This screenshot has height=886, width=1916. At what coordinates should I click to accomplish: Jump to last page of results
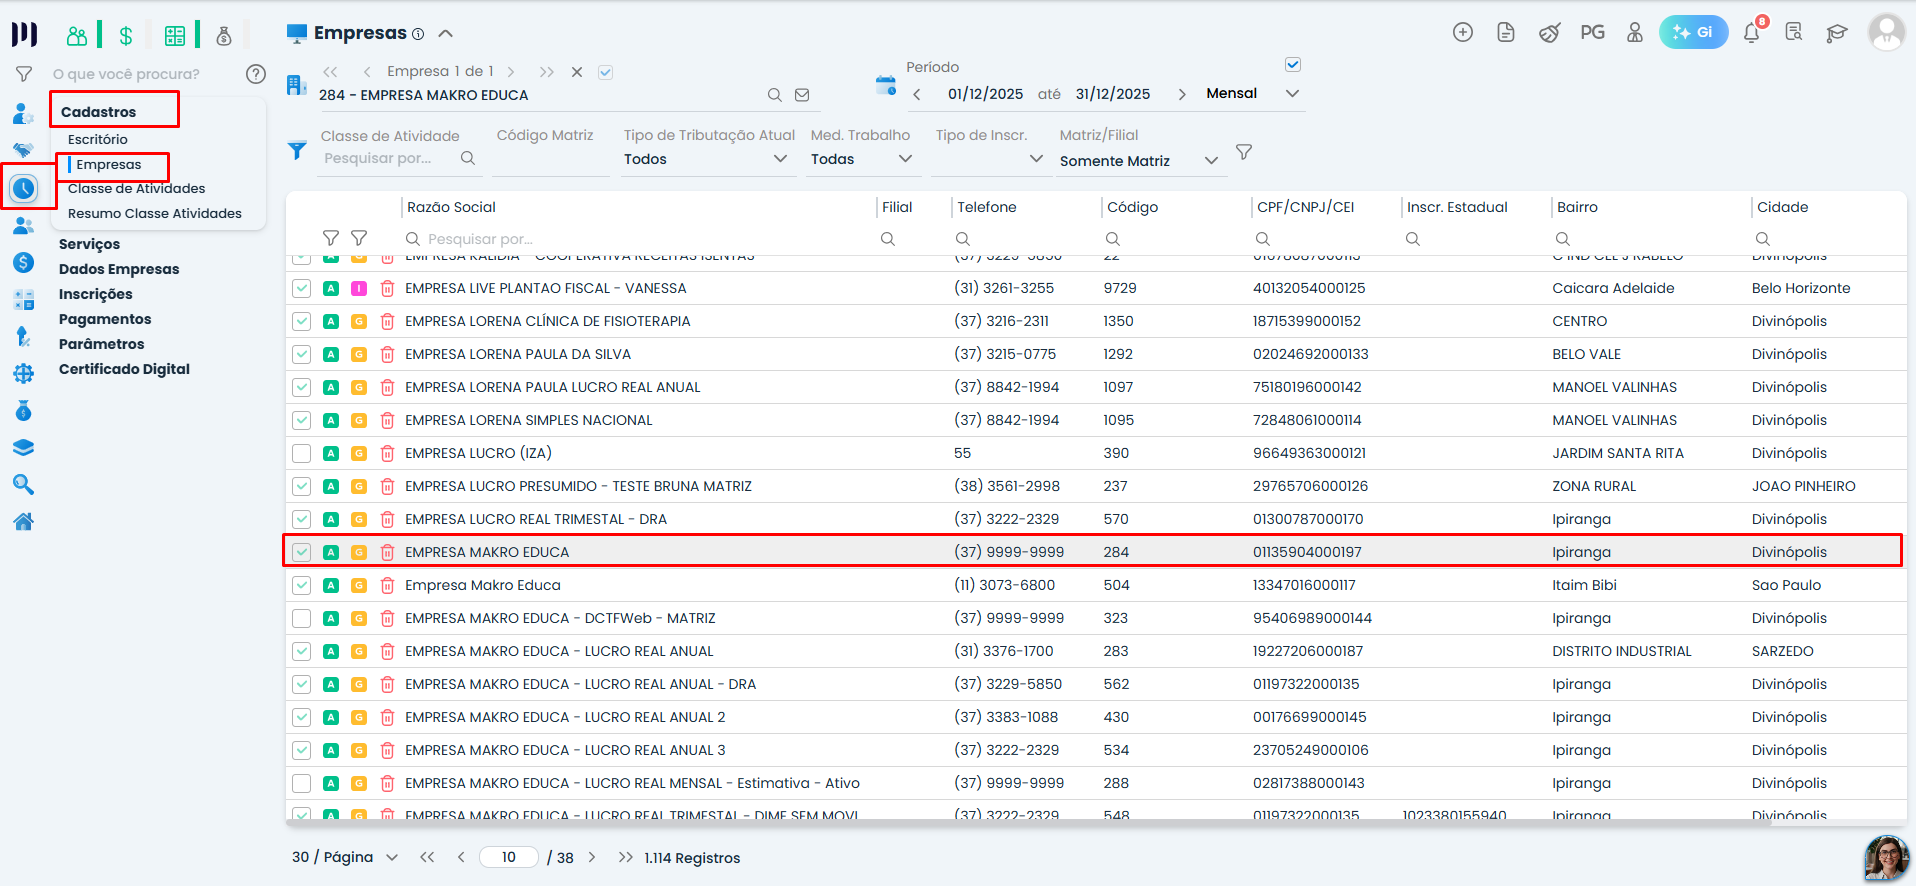pos(626,857)
